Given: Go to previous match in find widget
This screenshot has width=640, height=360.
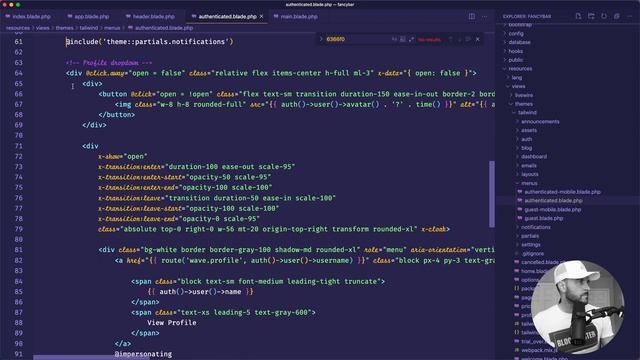Looking at the screenshot, I should click(451, 39).
